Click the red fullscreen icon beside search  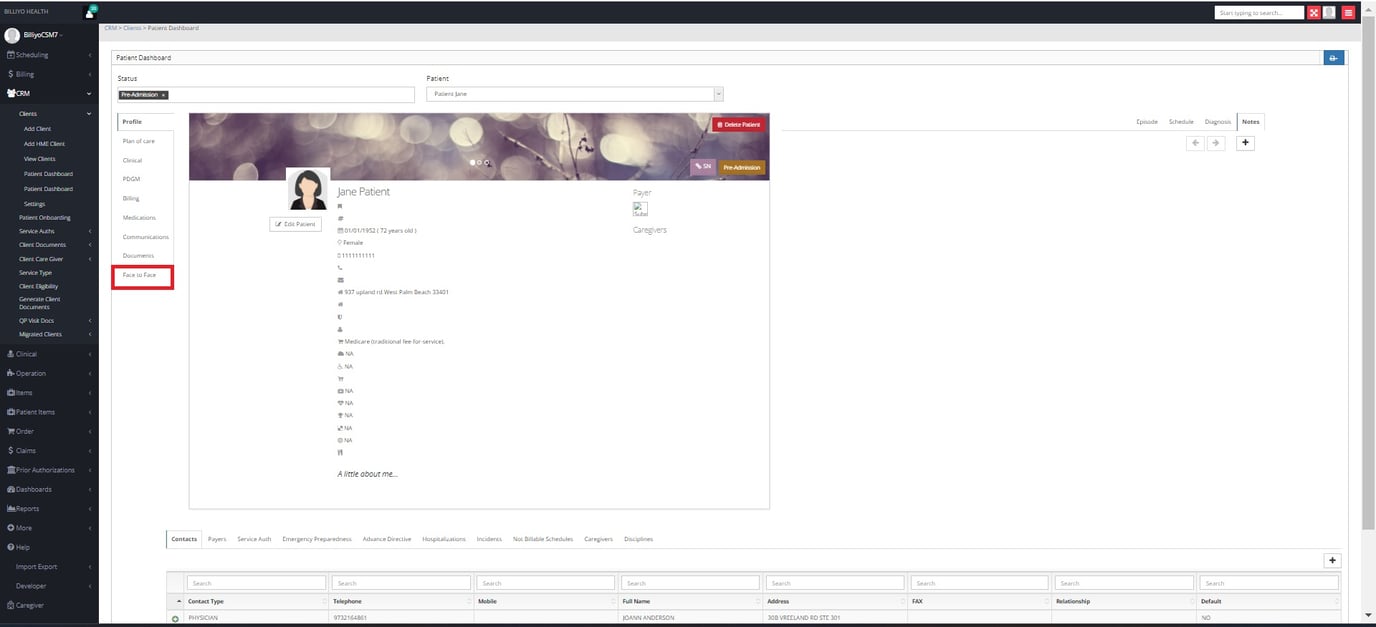1314,13
